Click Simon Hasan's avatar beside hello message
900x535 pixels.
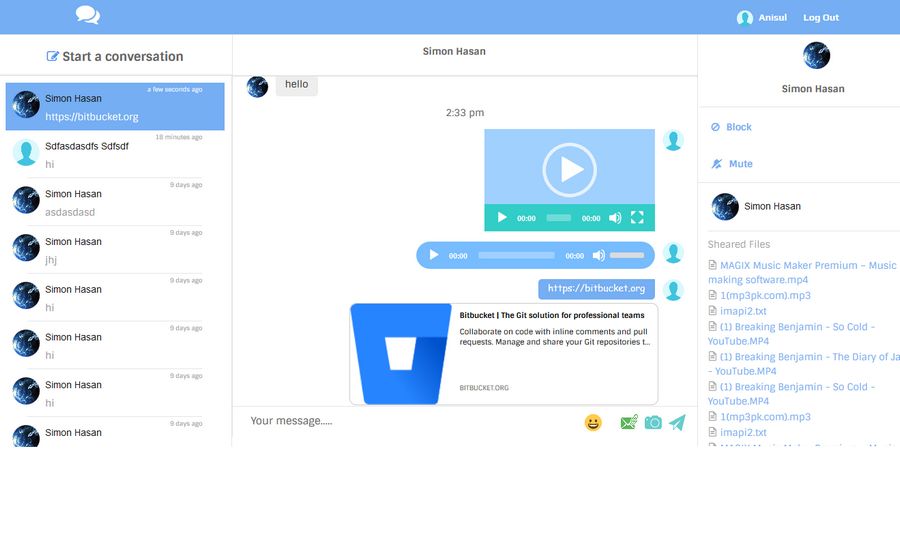pos(257,87)
